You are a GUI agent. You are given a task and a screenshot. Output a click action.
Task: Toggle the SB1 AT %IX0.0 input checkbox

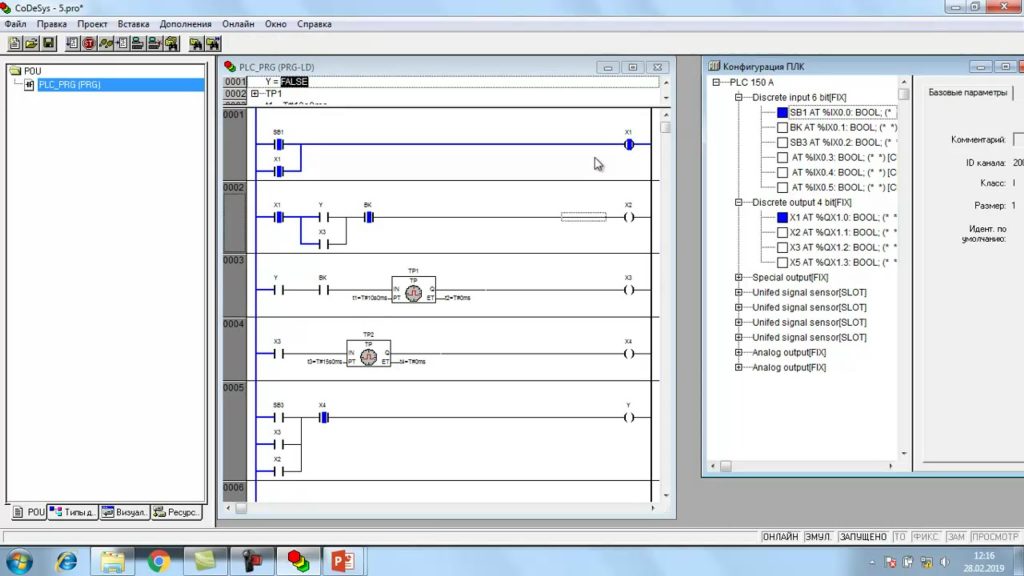click(782, 112)
